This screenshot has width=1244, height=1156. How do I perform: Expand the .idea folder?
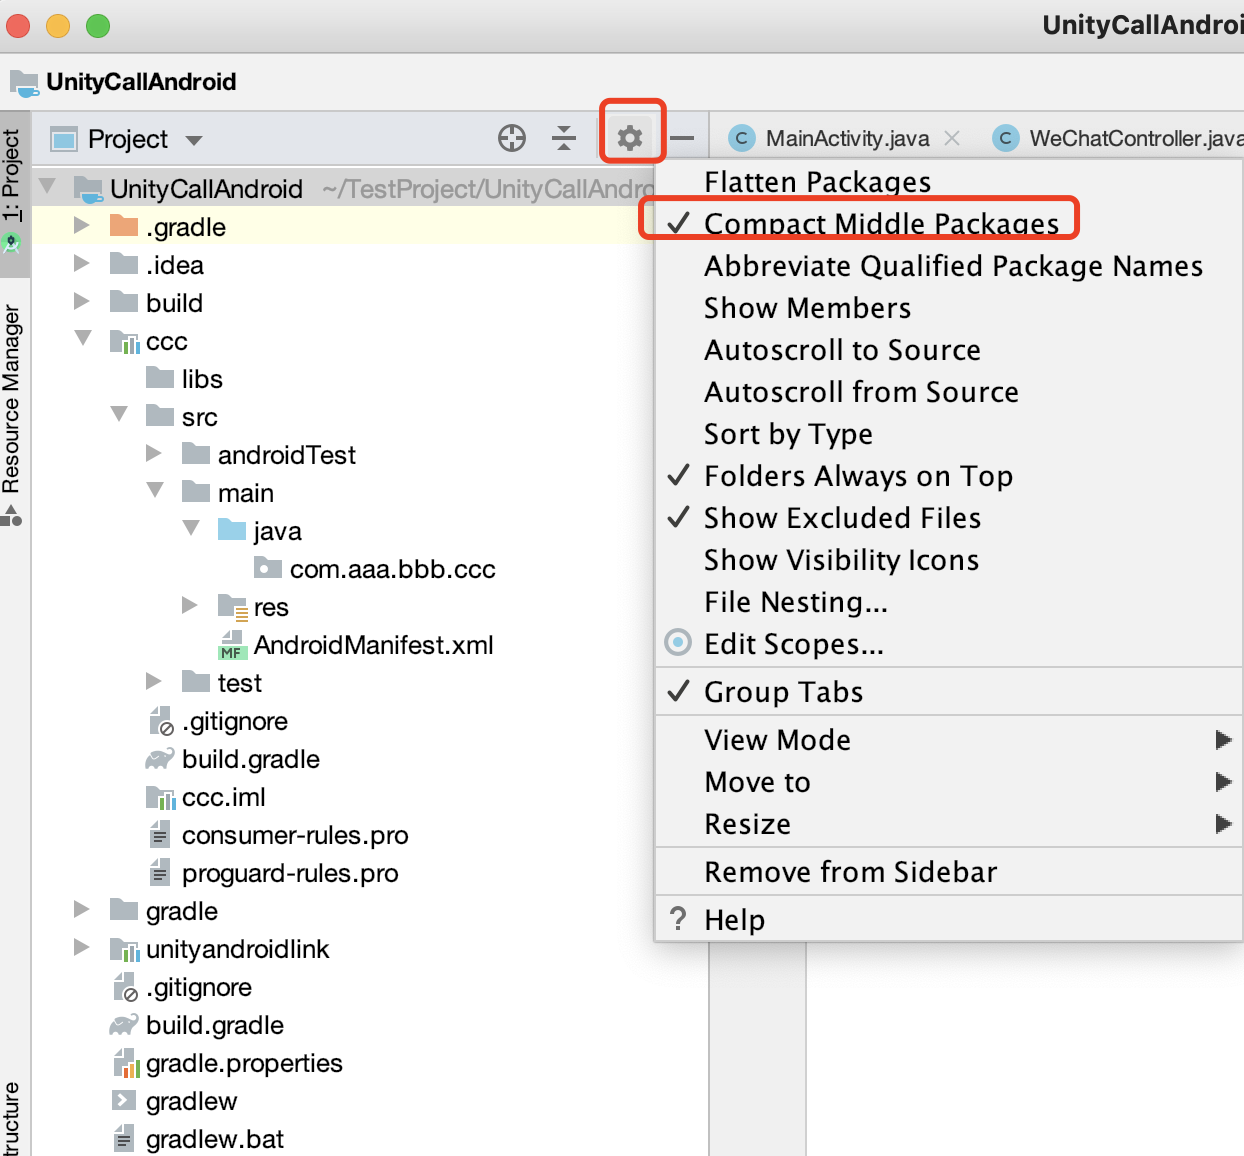82,263
